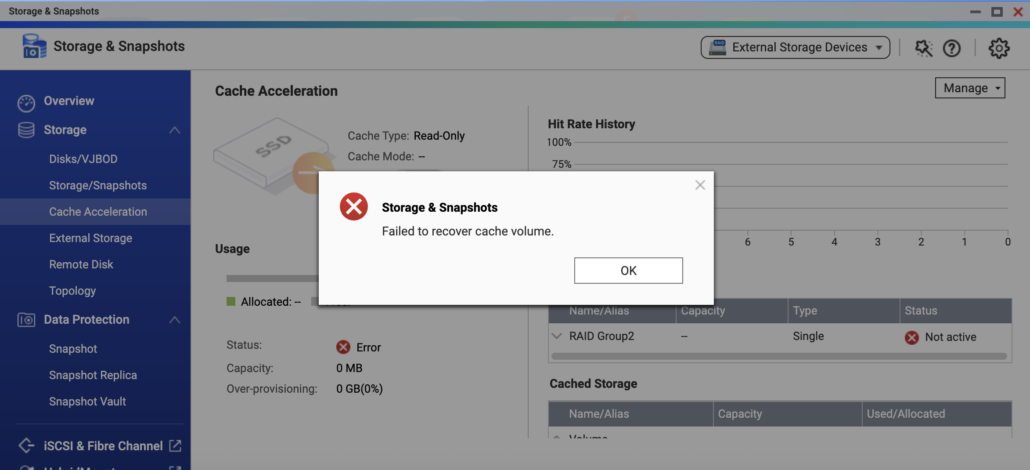The height and width of the screenshot is (470, 1030).
Task: Click the RAID table horizontal scrollbar
Action: (x=779, y=356)
